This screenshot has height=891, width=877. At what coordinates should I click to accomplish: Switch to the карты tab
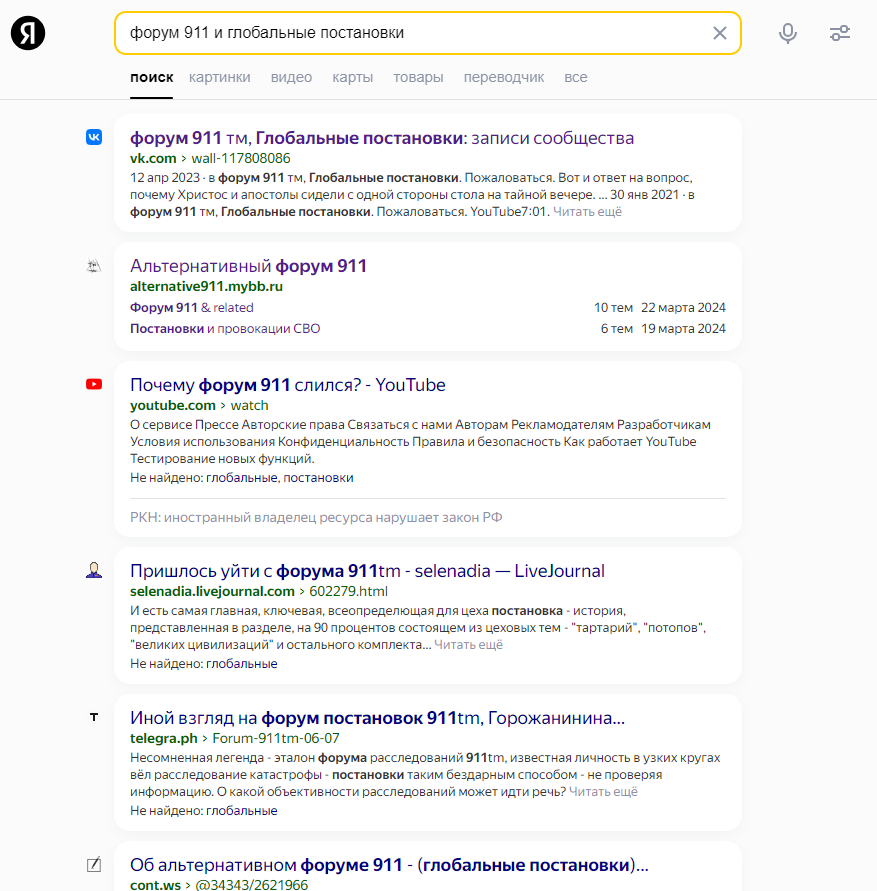(x=352, y=77)
